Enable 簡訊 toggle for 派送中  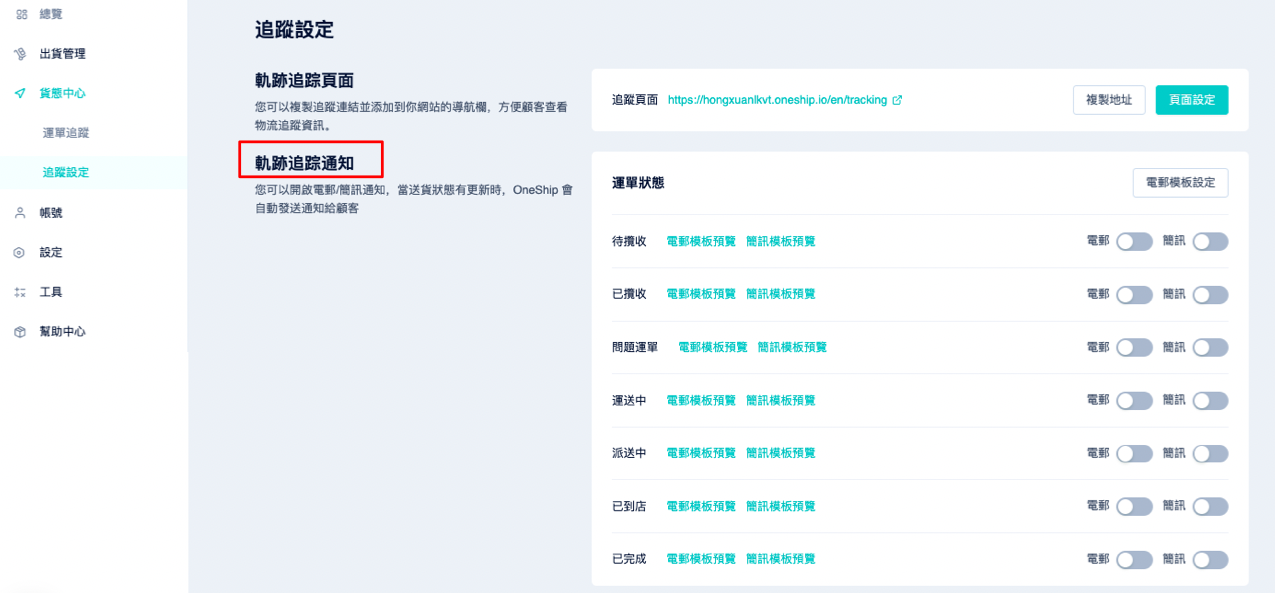[x=1210, y=454]
